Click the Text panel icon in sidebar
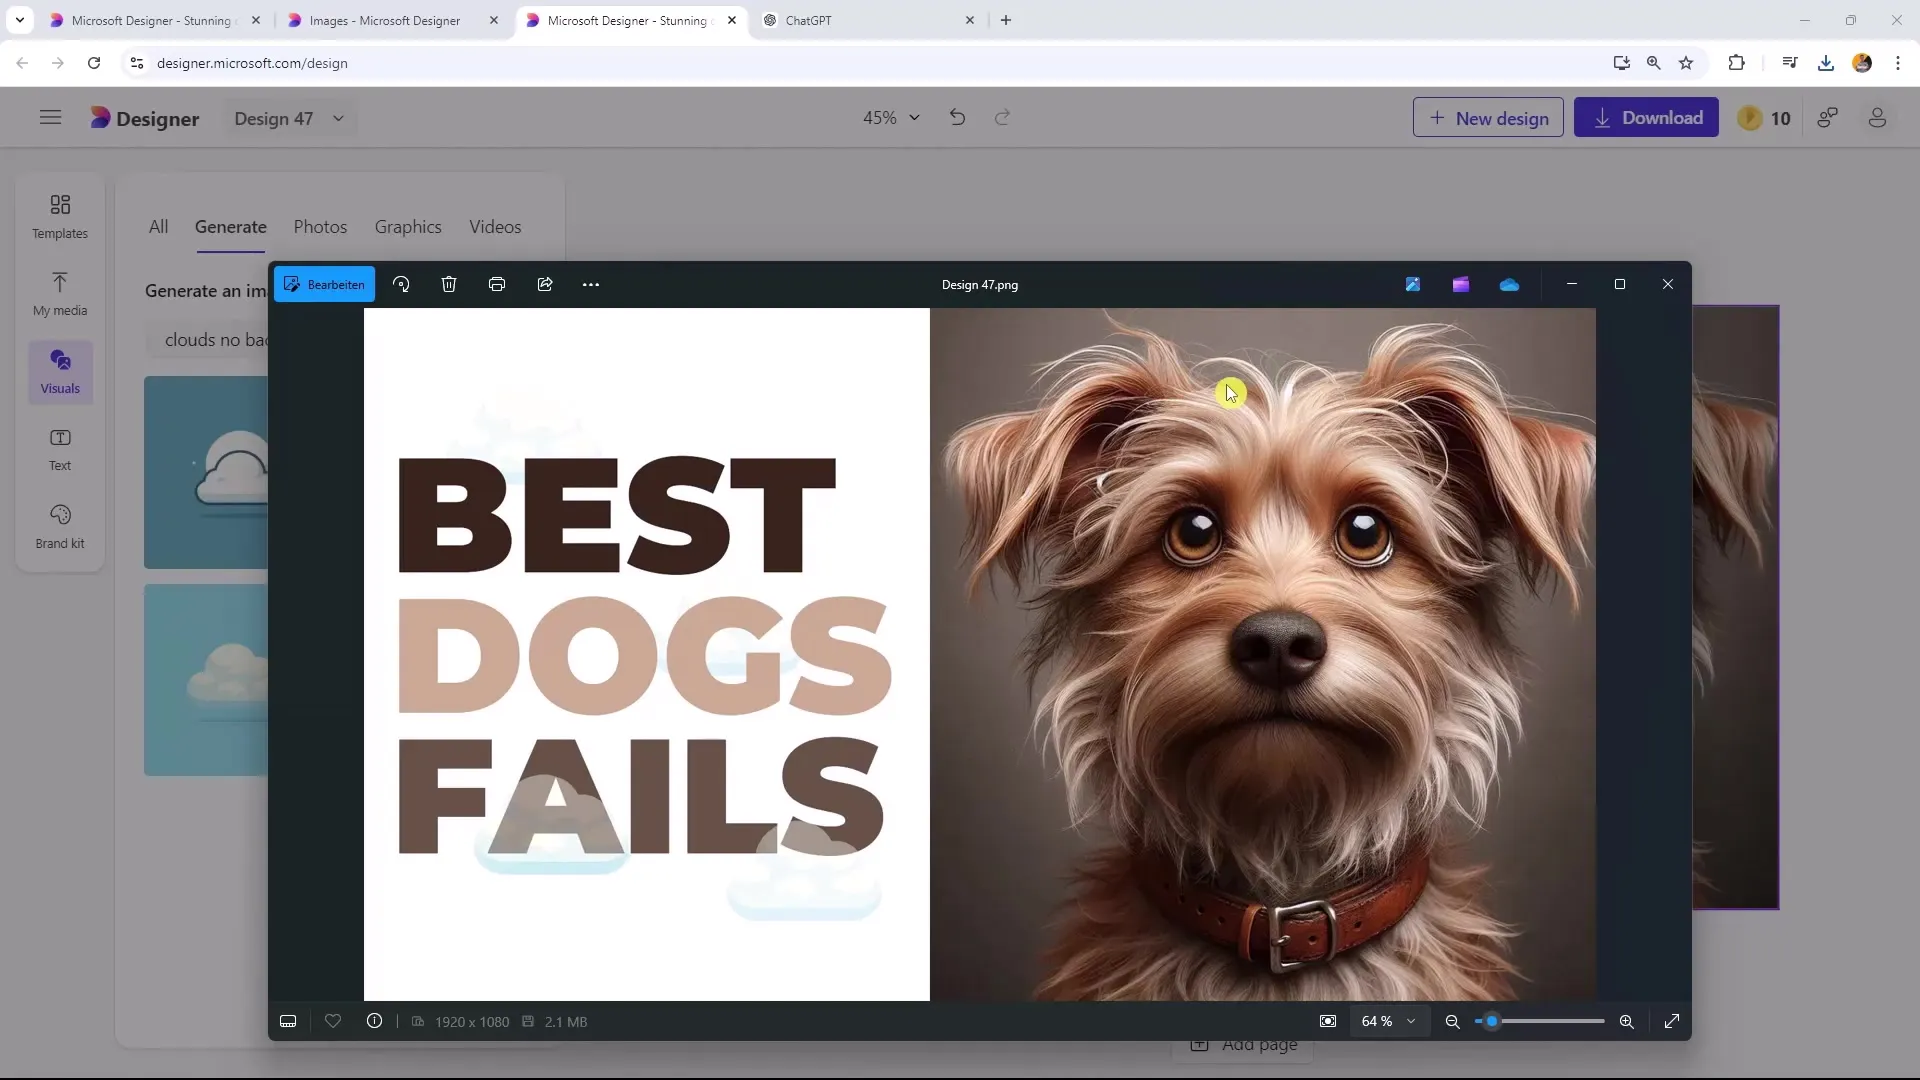Image resolution: width=1920 pixels, height=1080 pixels. (59, 447)
